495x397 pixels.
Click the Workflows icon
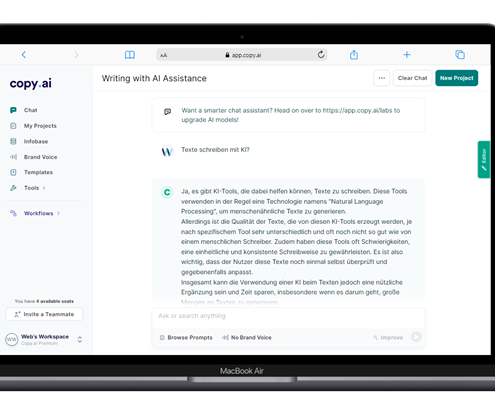click(13, 213)
